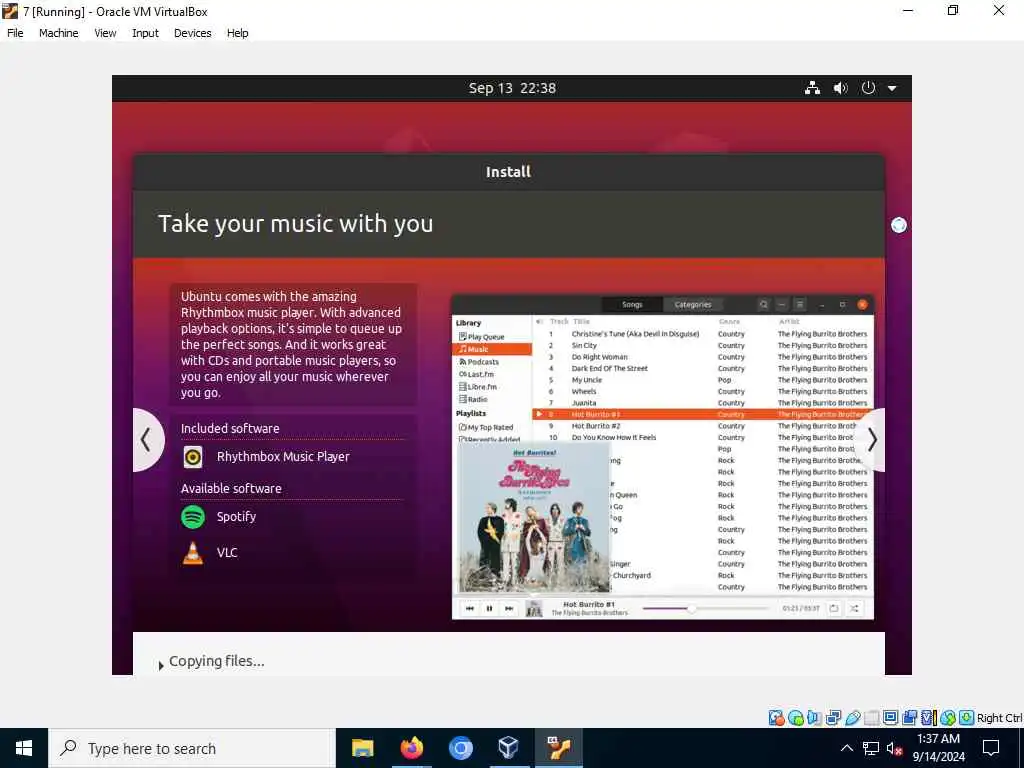
Task: Click the hard disk activity status icon
Action: tap(776, 718)
